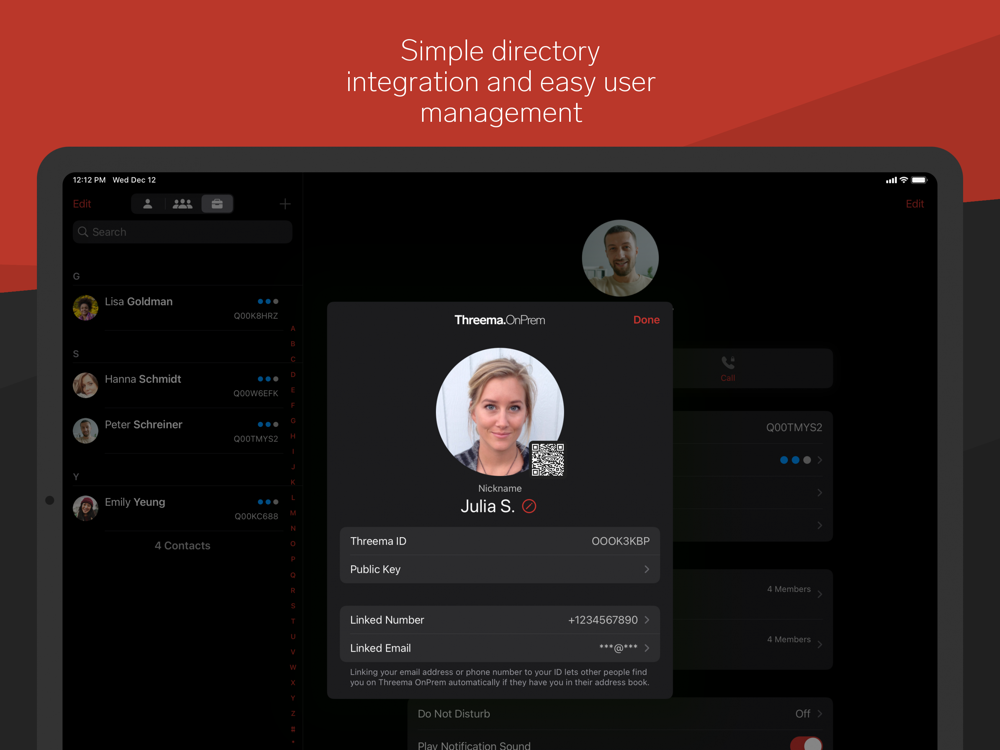The image size is (1000, 750).
Task: Tap Done in the profile dialog
Action: coord(646,320)
